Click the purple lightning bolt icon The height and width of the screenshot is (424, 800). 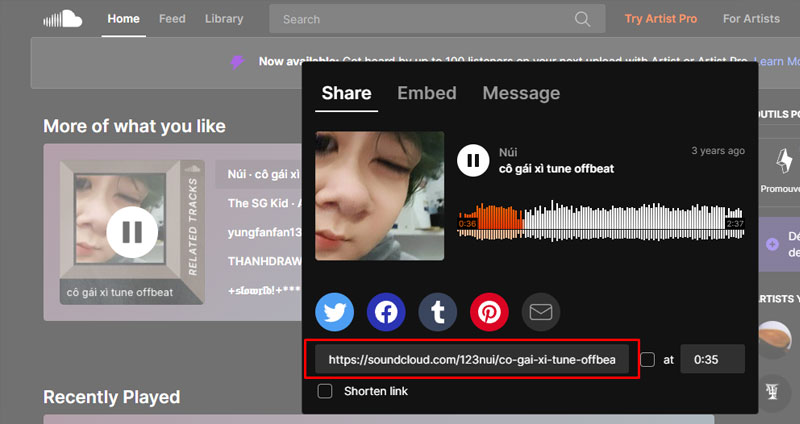[x=237, y=62]
